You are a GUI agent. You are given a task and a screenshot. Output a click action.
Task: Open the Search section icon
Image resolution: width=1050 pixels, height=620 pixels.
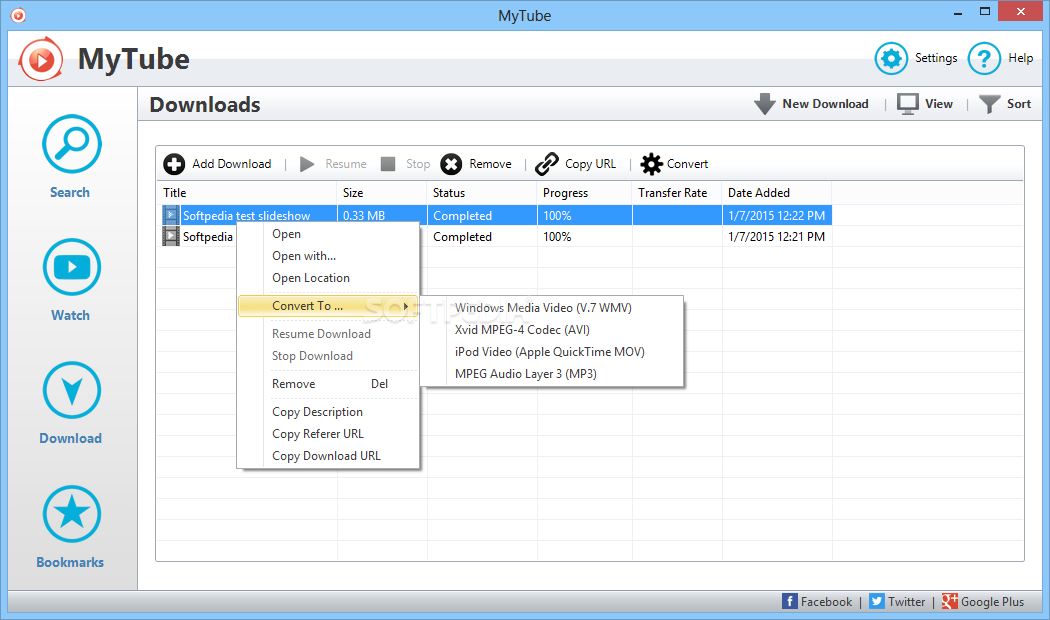[72, 144]
